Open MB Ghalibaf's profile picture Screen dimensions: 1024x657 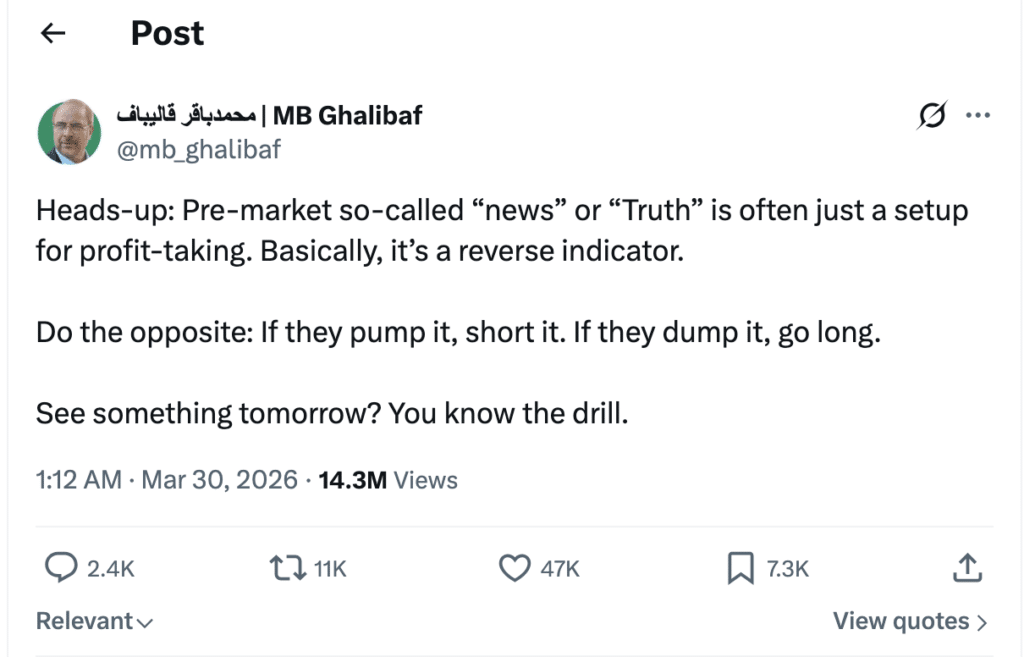tap(69, 132)
